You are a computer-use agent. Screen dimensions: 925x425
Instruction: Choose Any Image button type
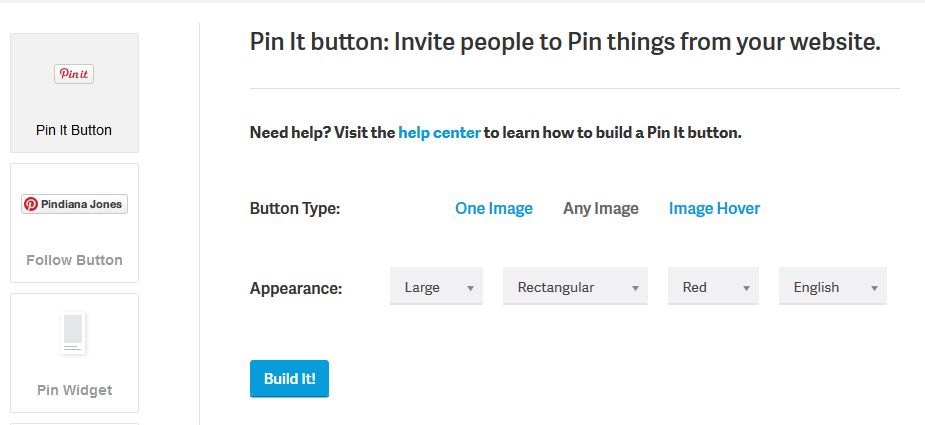(601, 208)
